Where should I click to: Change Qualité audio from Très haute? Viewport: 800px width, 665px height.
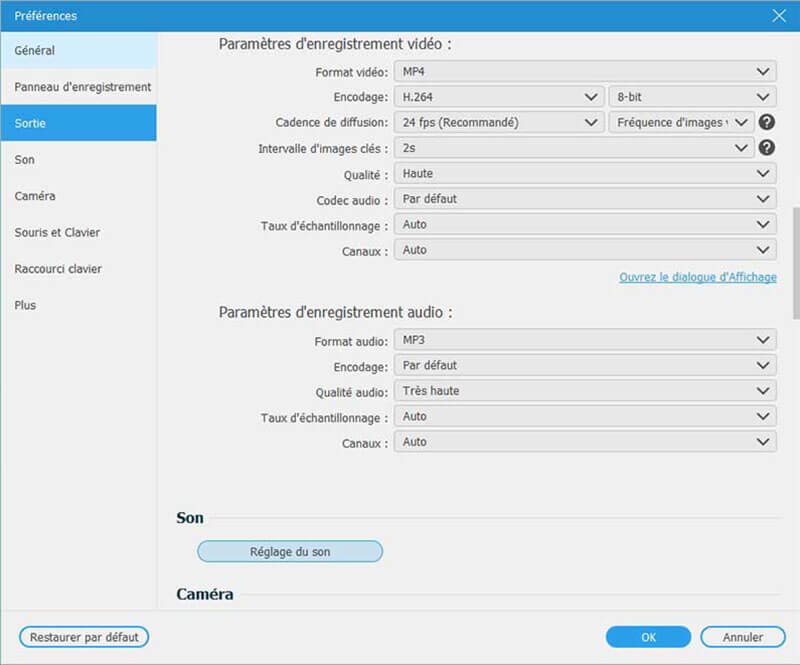click(584, 391)
